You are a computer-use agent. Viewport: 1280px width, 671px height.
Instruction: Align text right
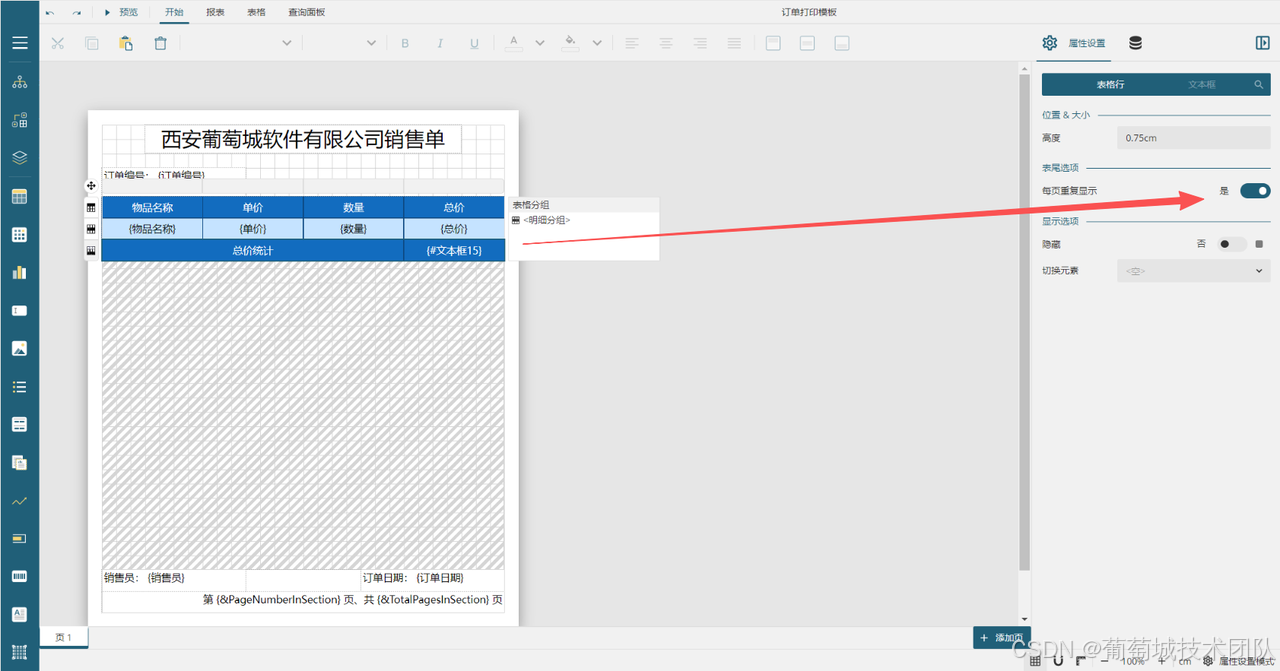click(700, 43)
